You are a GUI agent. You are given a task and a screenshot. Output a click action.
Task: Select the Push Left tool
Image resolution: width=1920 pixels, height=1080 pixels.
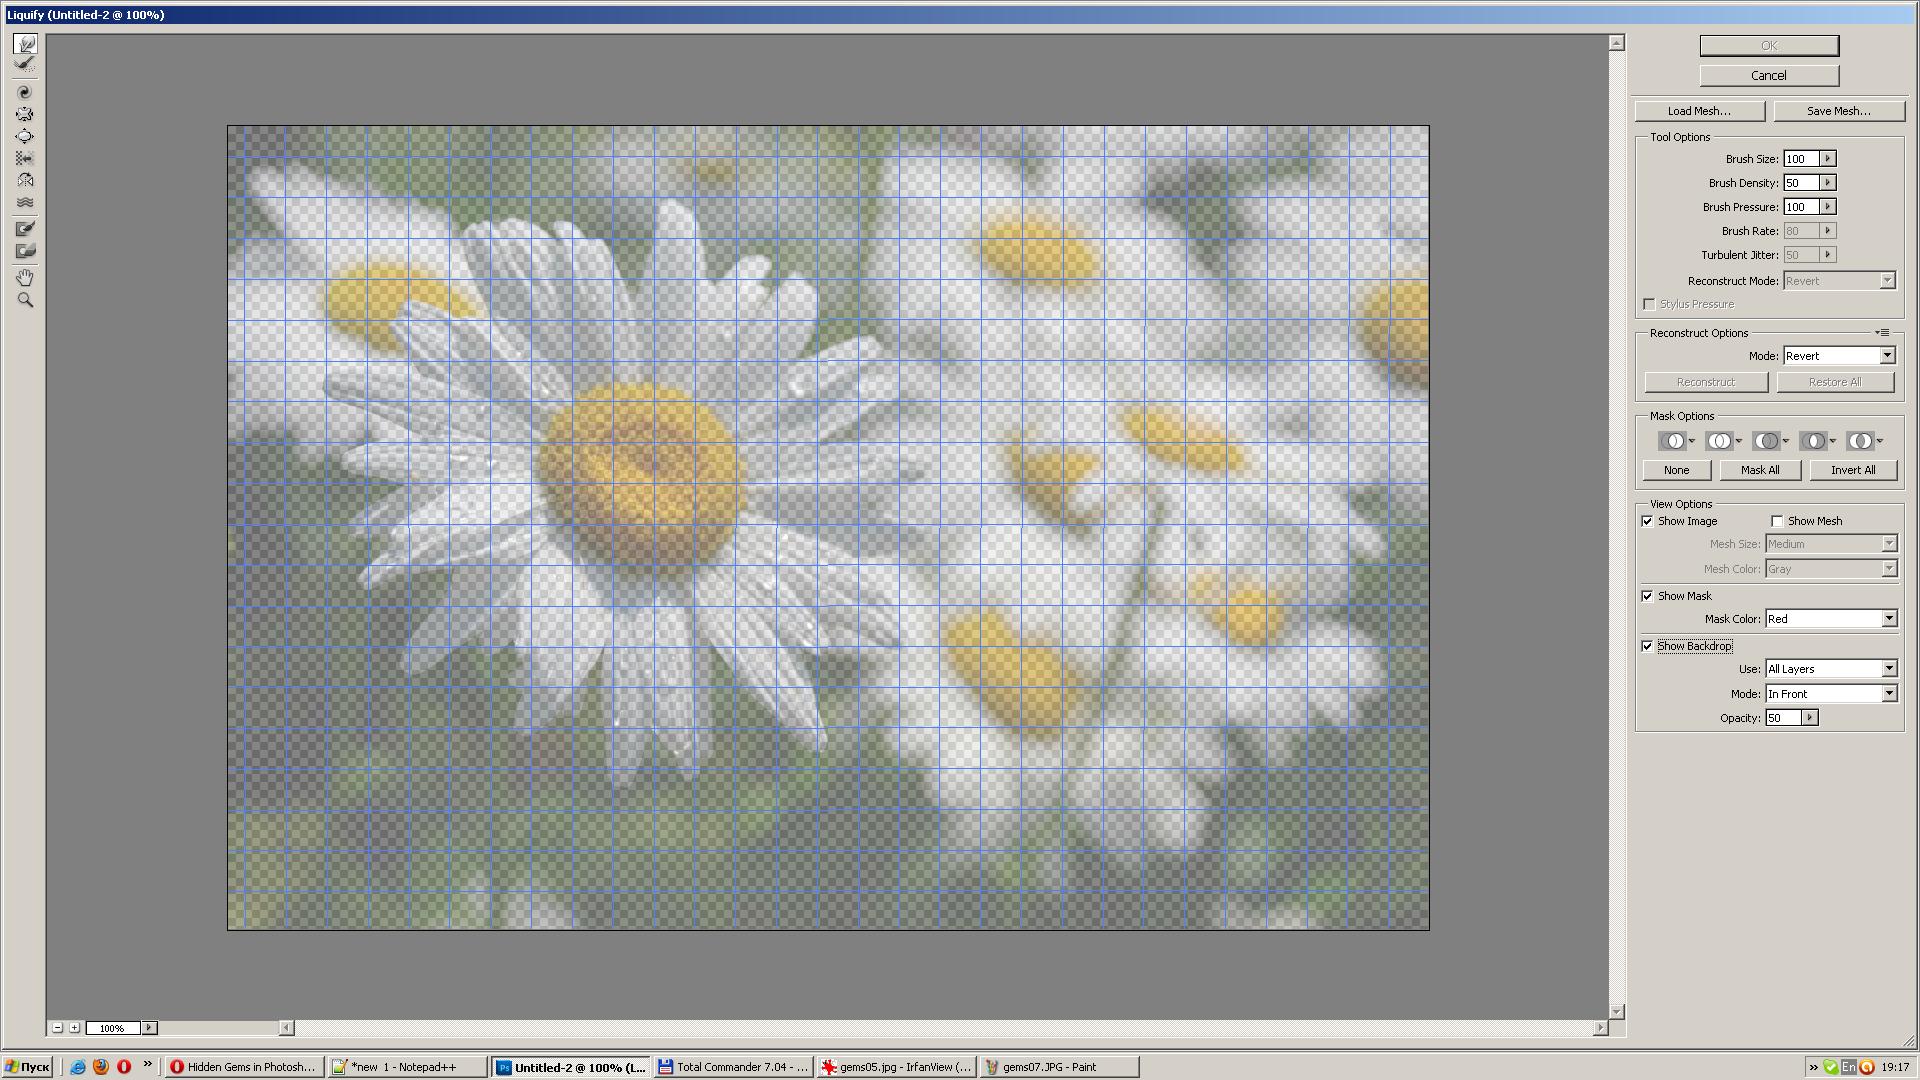tap(25, 158)
